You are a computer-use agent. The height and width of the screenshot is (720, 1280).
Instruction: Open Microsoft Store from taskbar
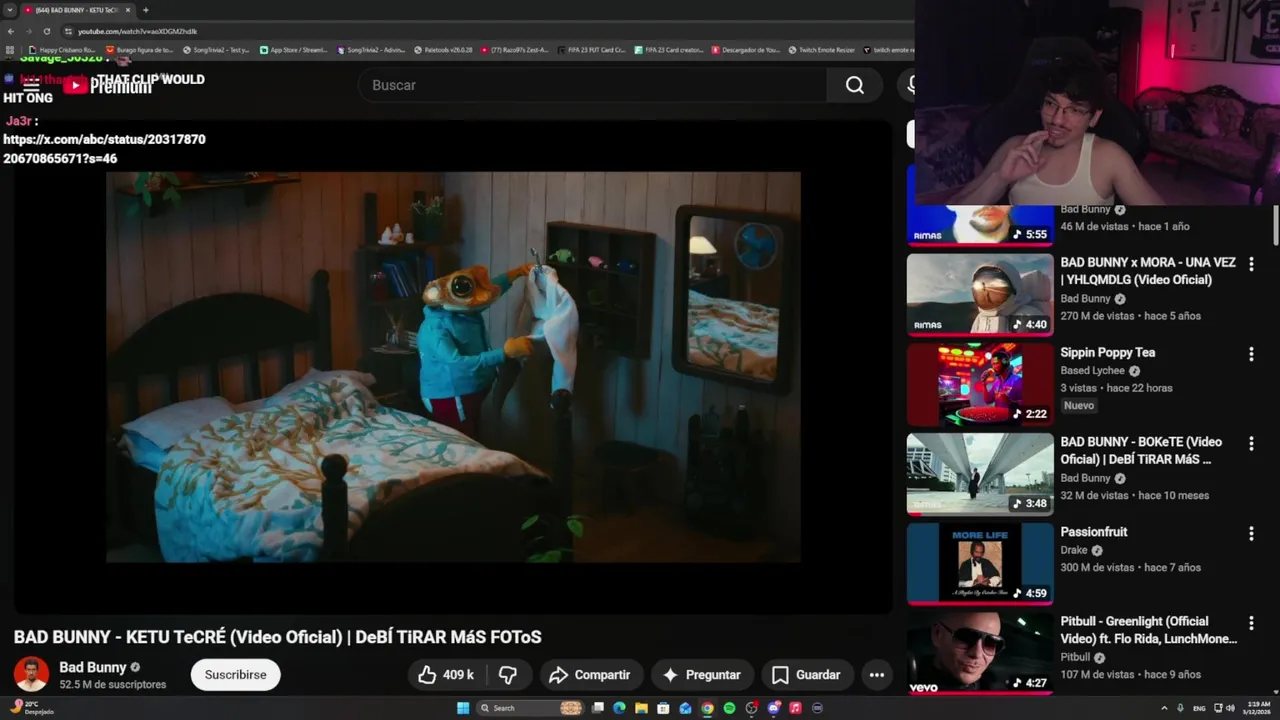[x=663, y=708]
